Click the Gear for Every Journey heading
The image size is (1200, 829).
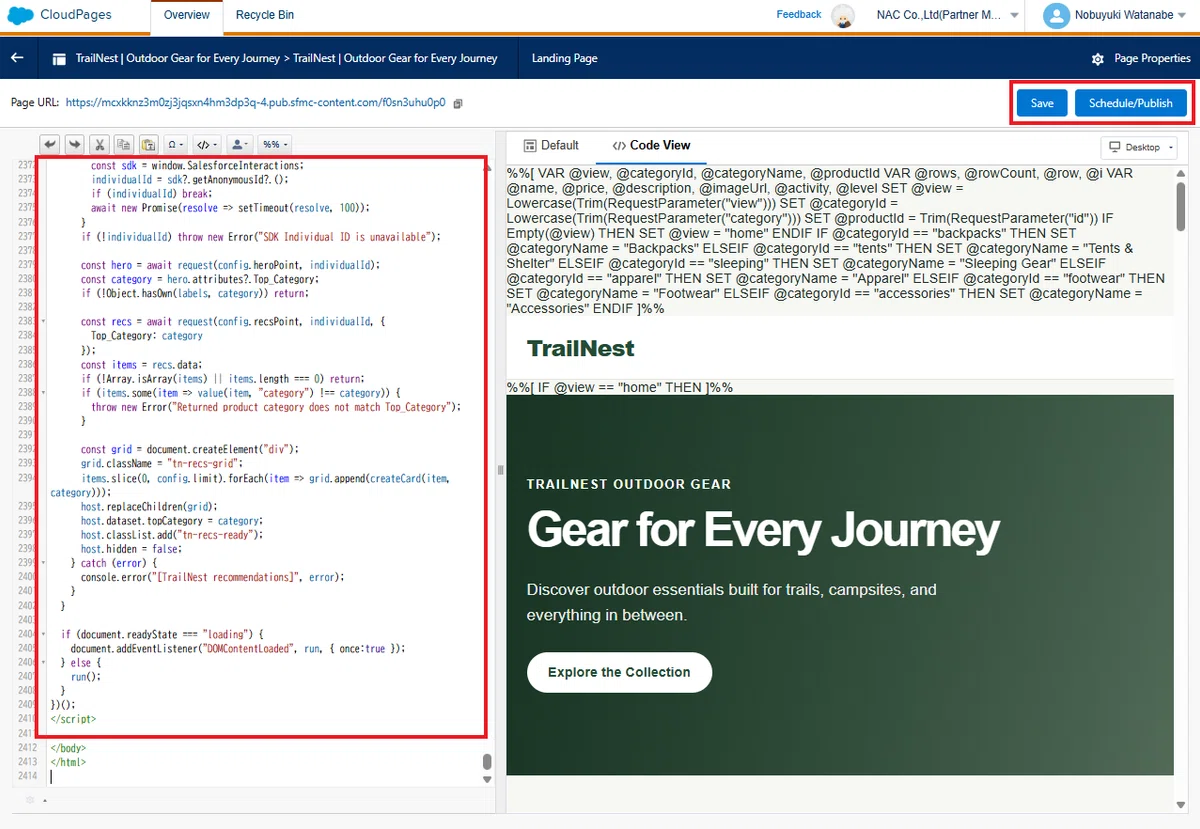(x=763, y=530)
